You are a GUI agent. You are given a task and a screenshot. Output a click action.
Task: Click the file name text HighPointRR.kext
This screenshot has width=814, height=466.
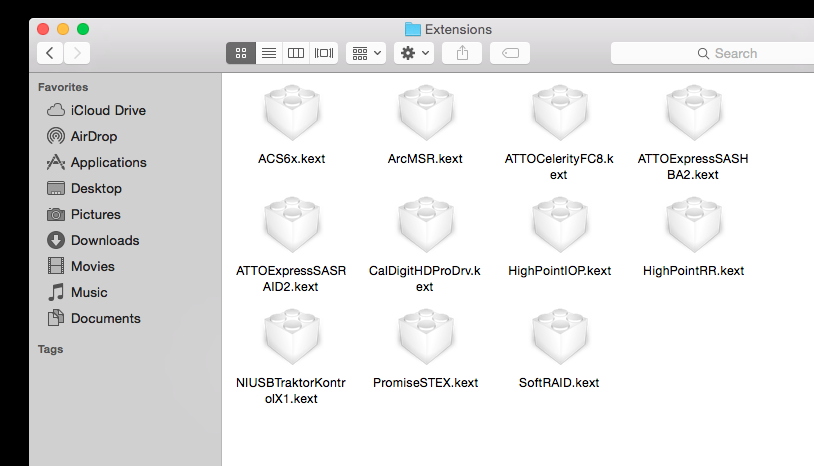click(694, 271)
